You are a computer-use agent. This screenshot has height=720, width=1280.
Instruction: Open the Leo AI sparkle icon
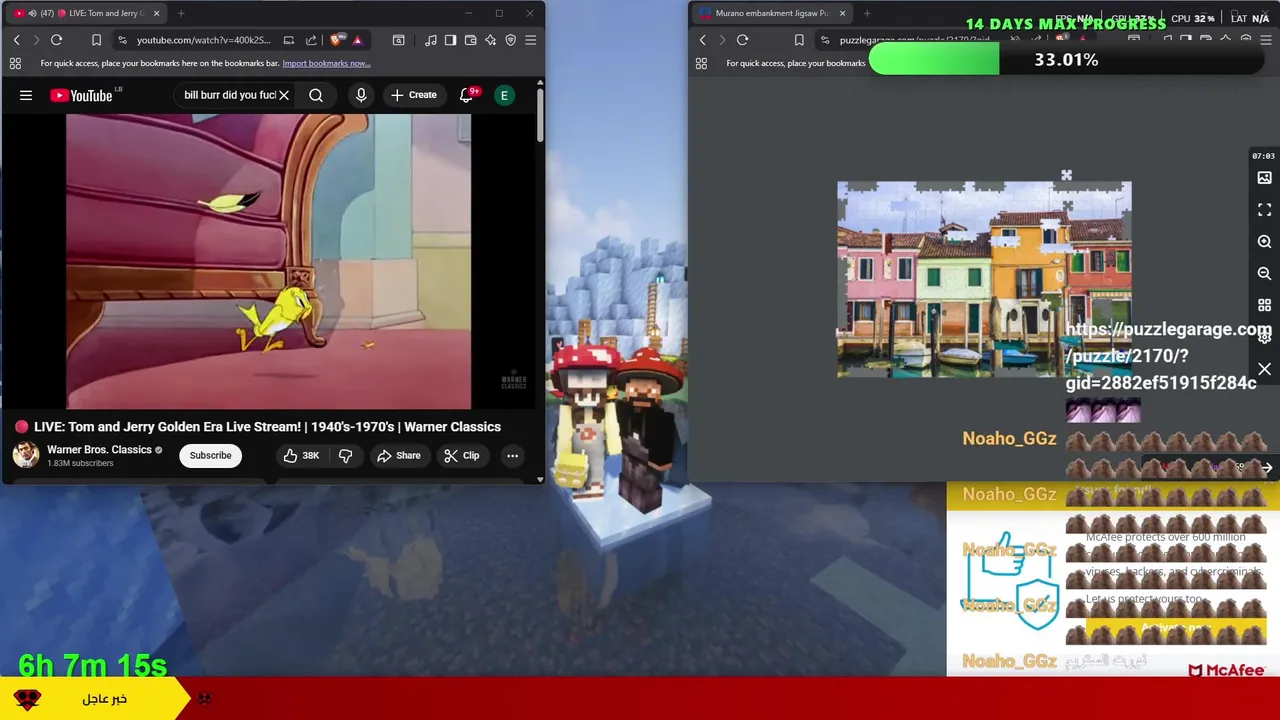click(x=490, y=40)
